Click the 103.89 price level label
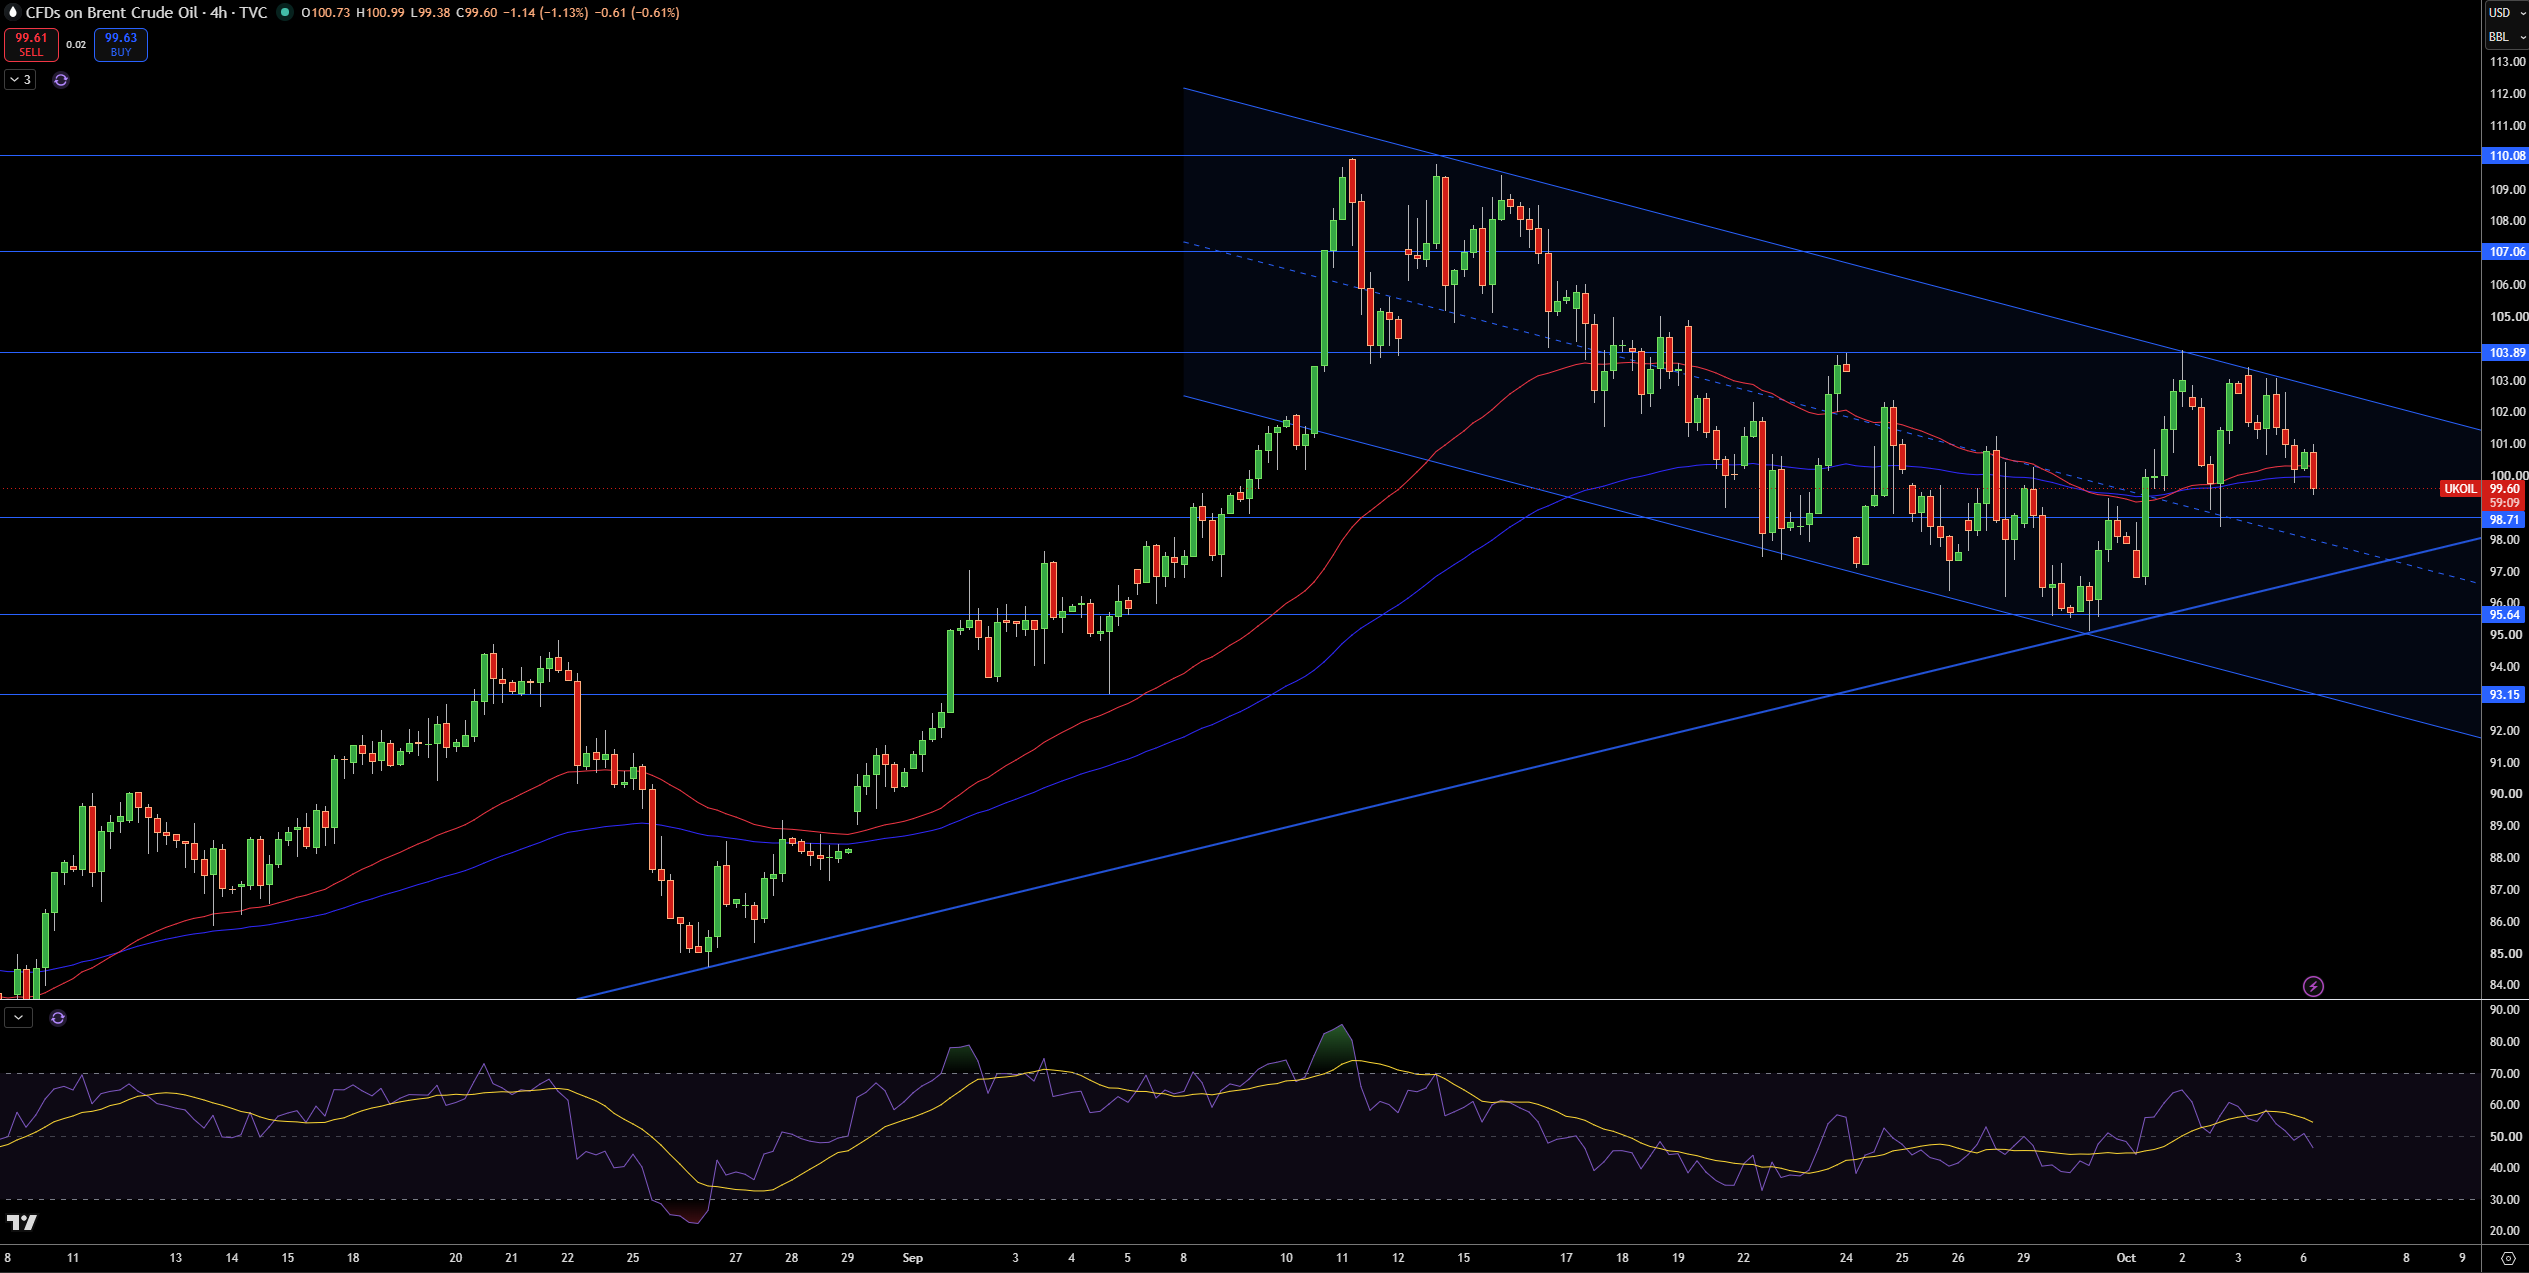2529x1273 pixels. 2506,353
